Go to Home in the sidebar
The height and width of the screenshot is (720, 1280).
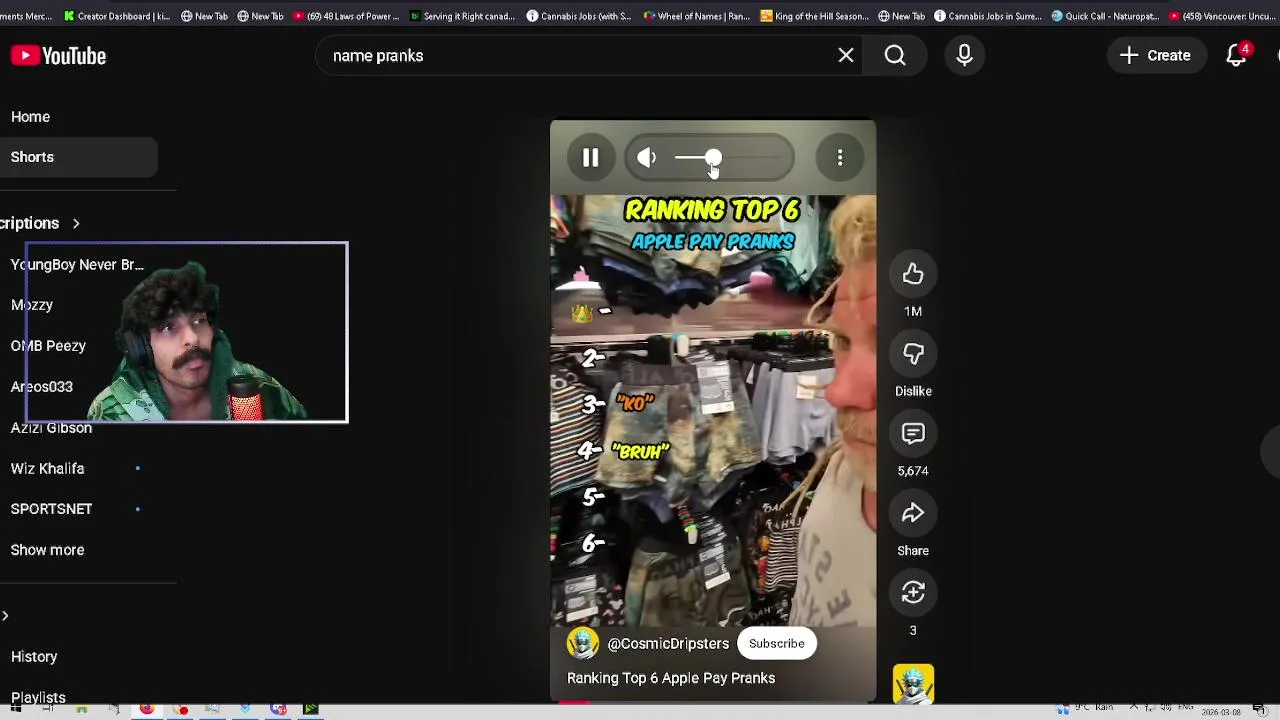pyautogui.click(x=30, y=117)
